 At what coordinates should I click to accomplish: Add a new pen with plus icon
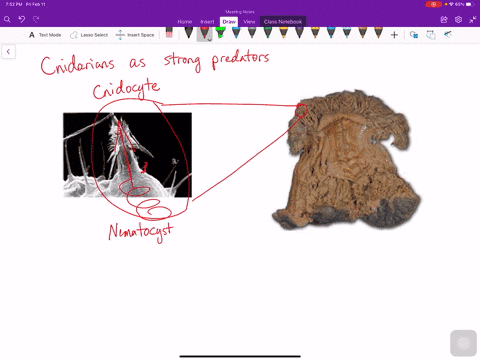point(394,35)
